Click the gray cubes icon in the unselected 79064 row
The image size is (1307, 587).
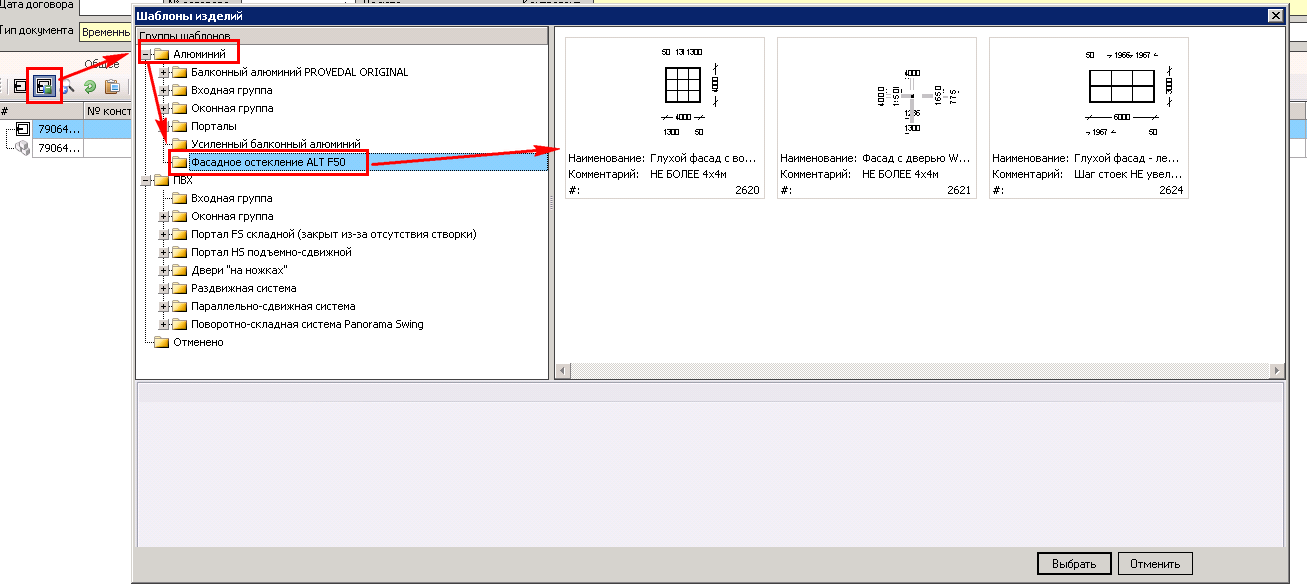(x=22, y=147)
